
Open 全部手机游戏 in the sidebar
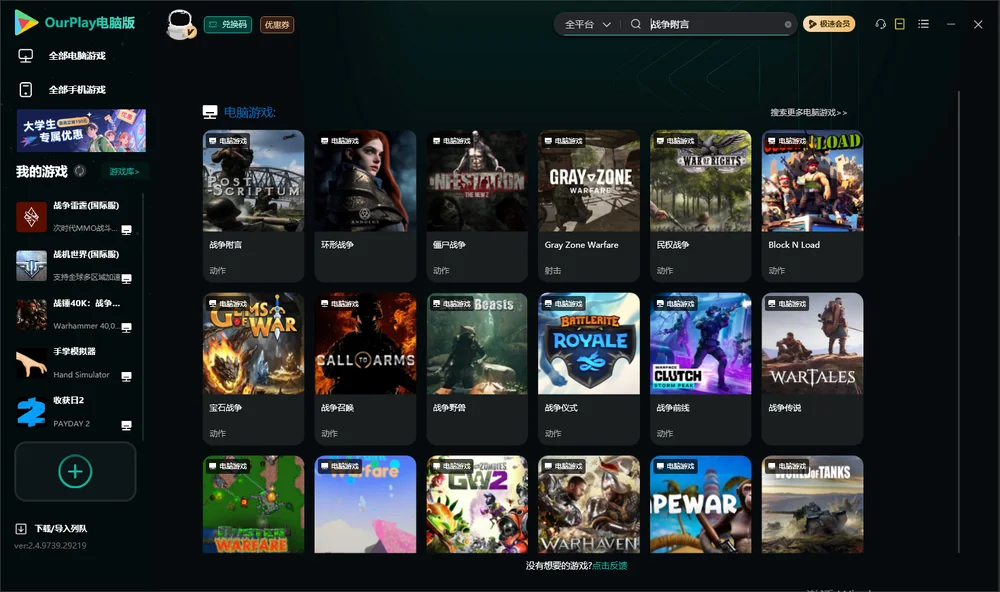pos(77,90)
